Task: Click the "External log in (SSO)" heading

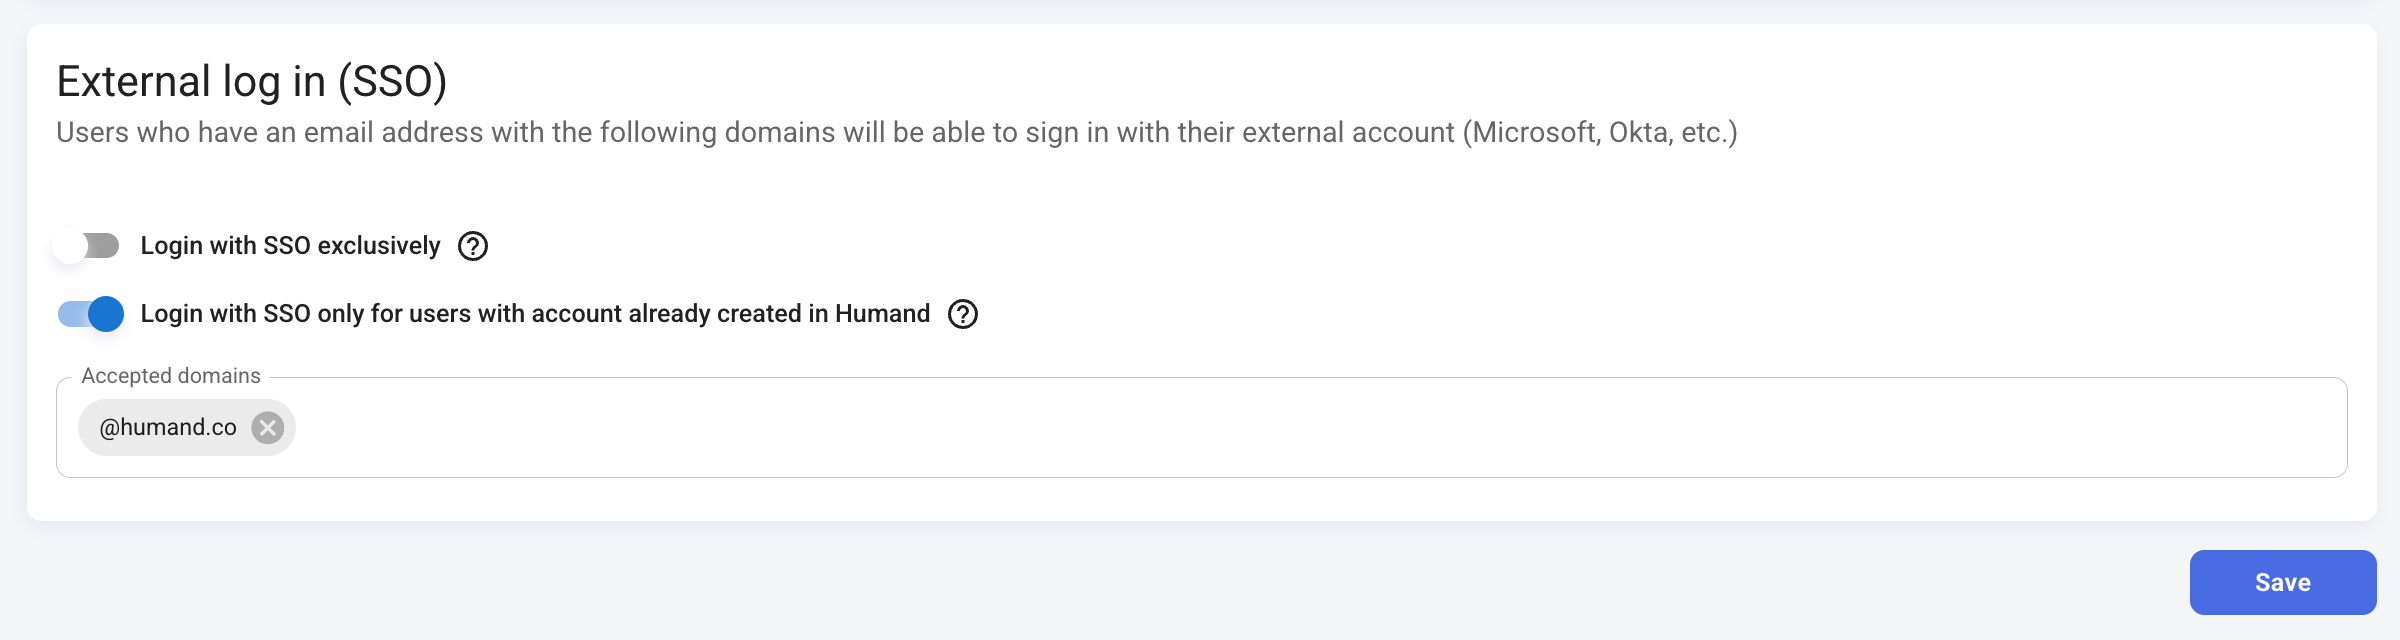Action: click(251, 81)
